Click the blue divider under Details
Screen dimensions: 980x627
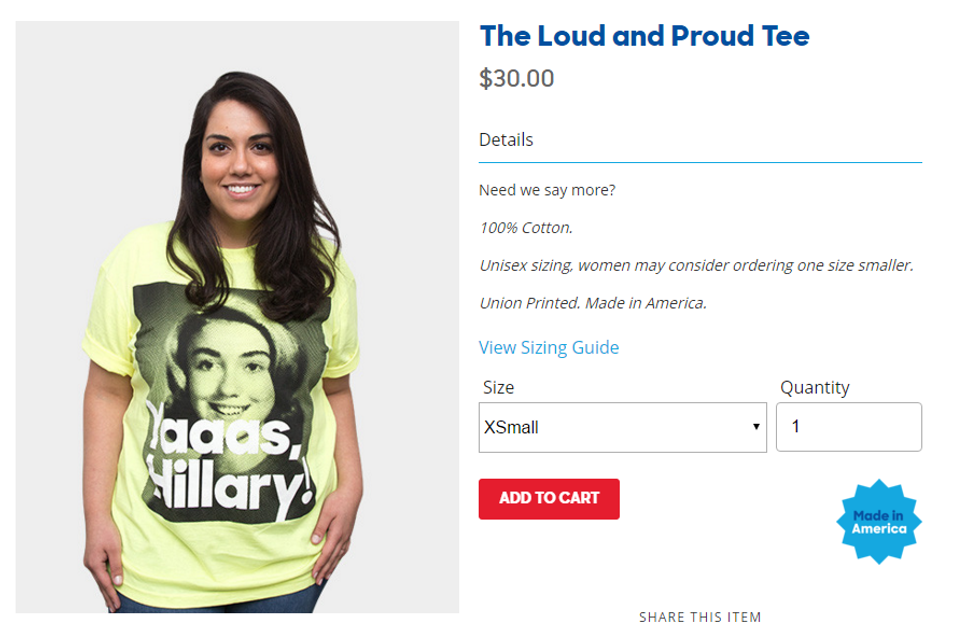(700, 163)
